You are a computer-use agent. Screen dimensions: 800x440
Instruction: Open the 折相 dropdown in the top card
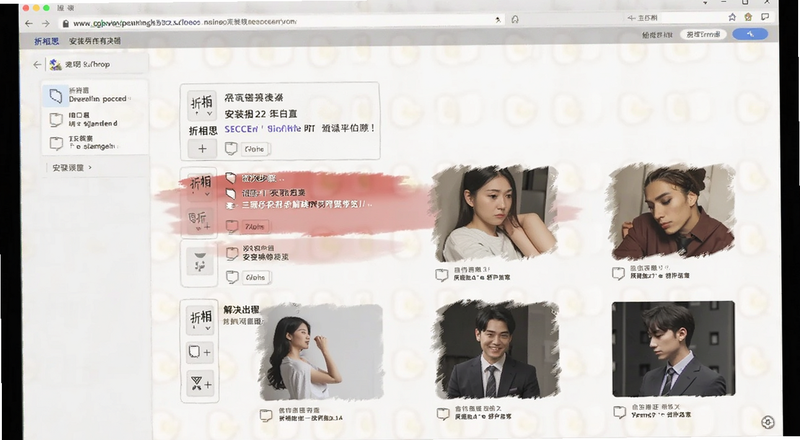(x=202, y=106)
